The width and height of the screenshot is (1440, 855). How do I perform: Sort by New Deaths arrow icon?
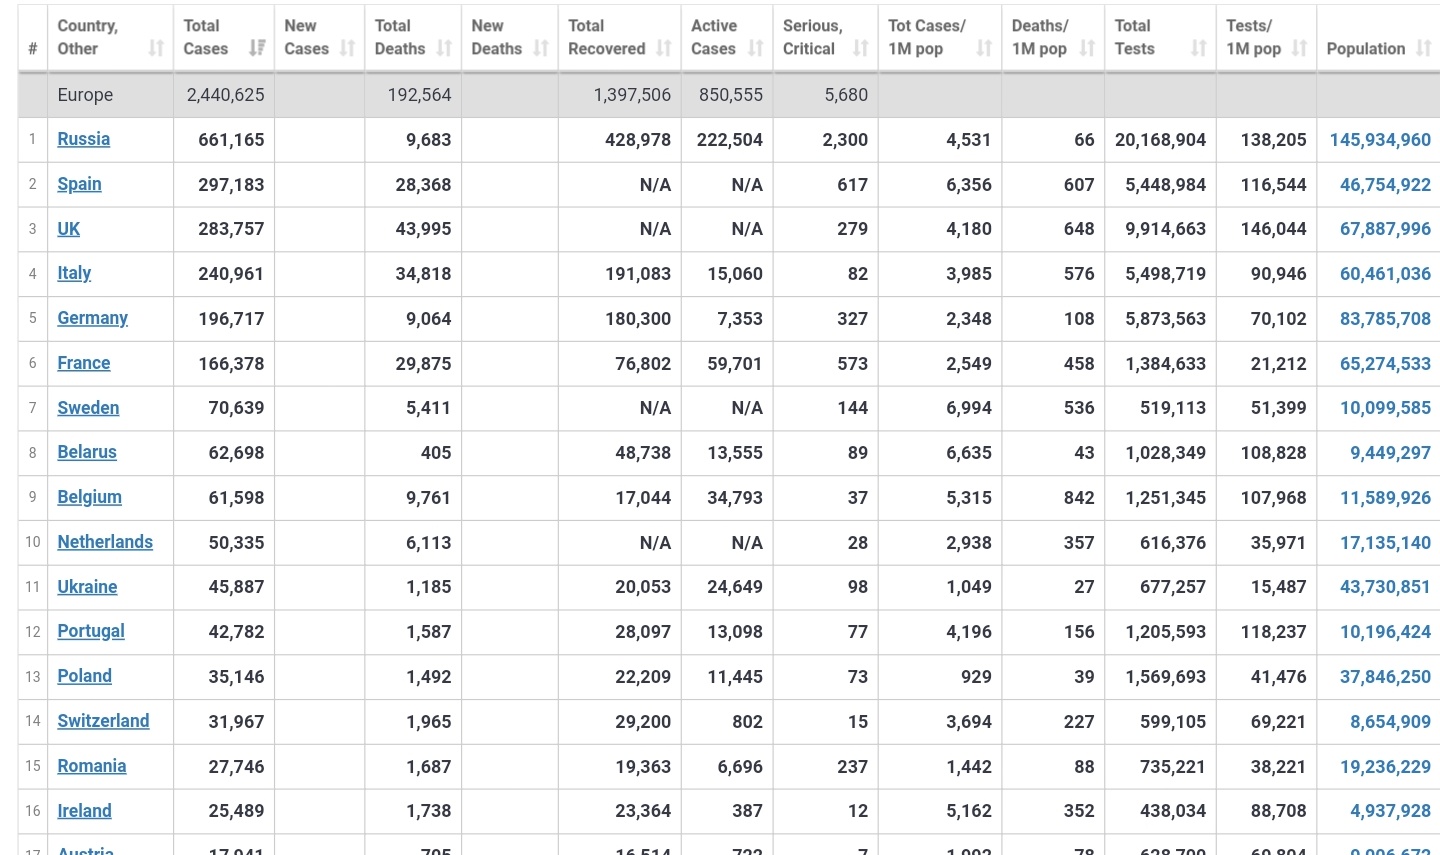pyautogui.click(x=541, y=48)
